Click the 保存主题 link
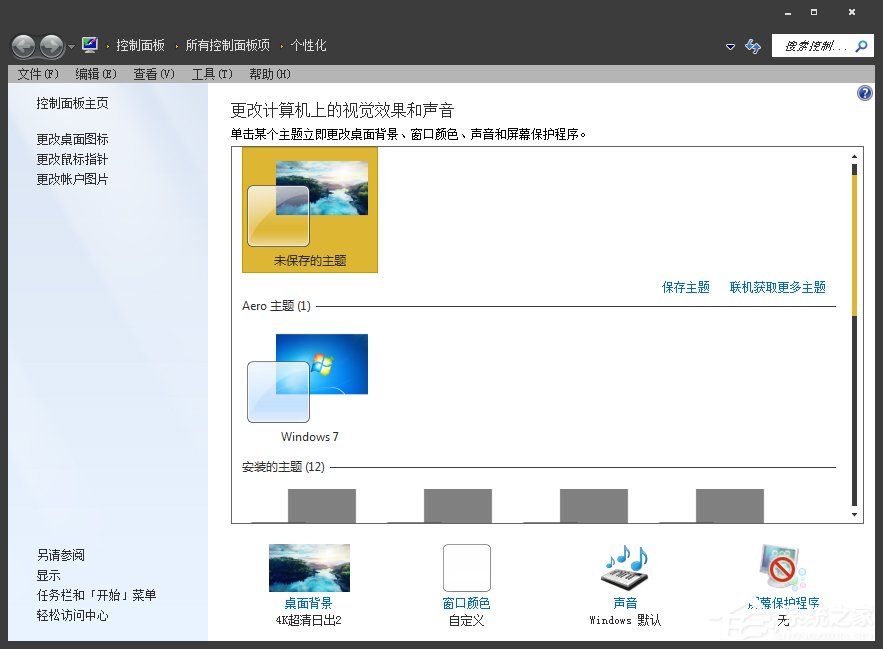 point(685,287)
